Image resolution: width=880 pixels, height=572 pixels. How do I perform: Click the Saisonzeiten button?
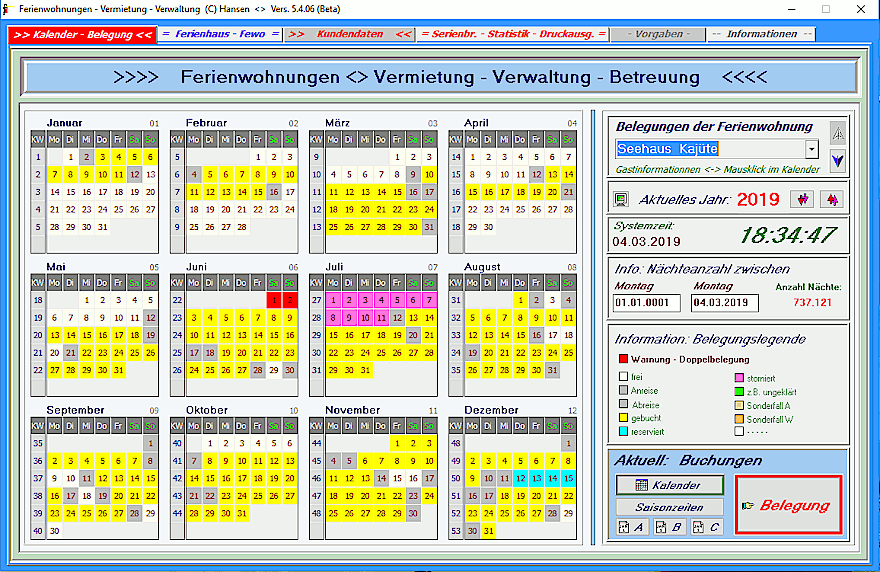[x=670, y=507]
